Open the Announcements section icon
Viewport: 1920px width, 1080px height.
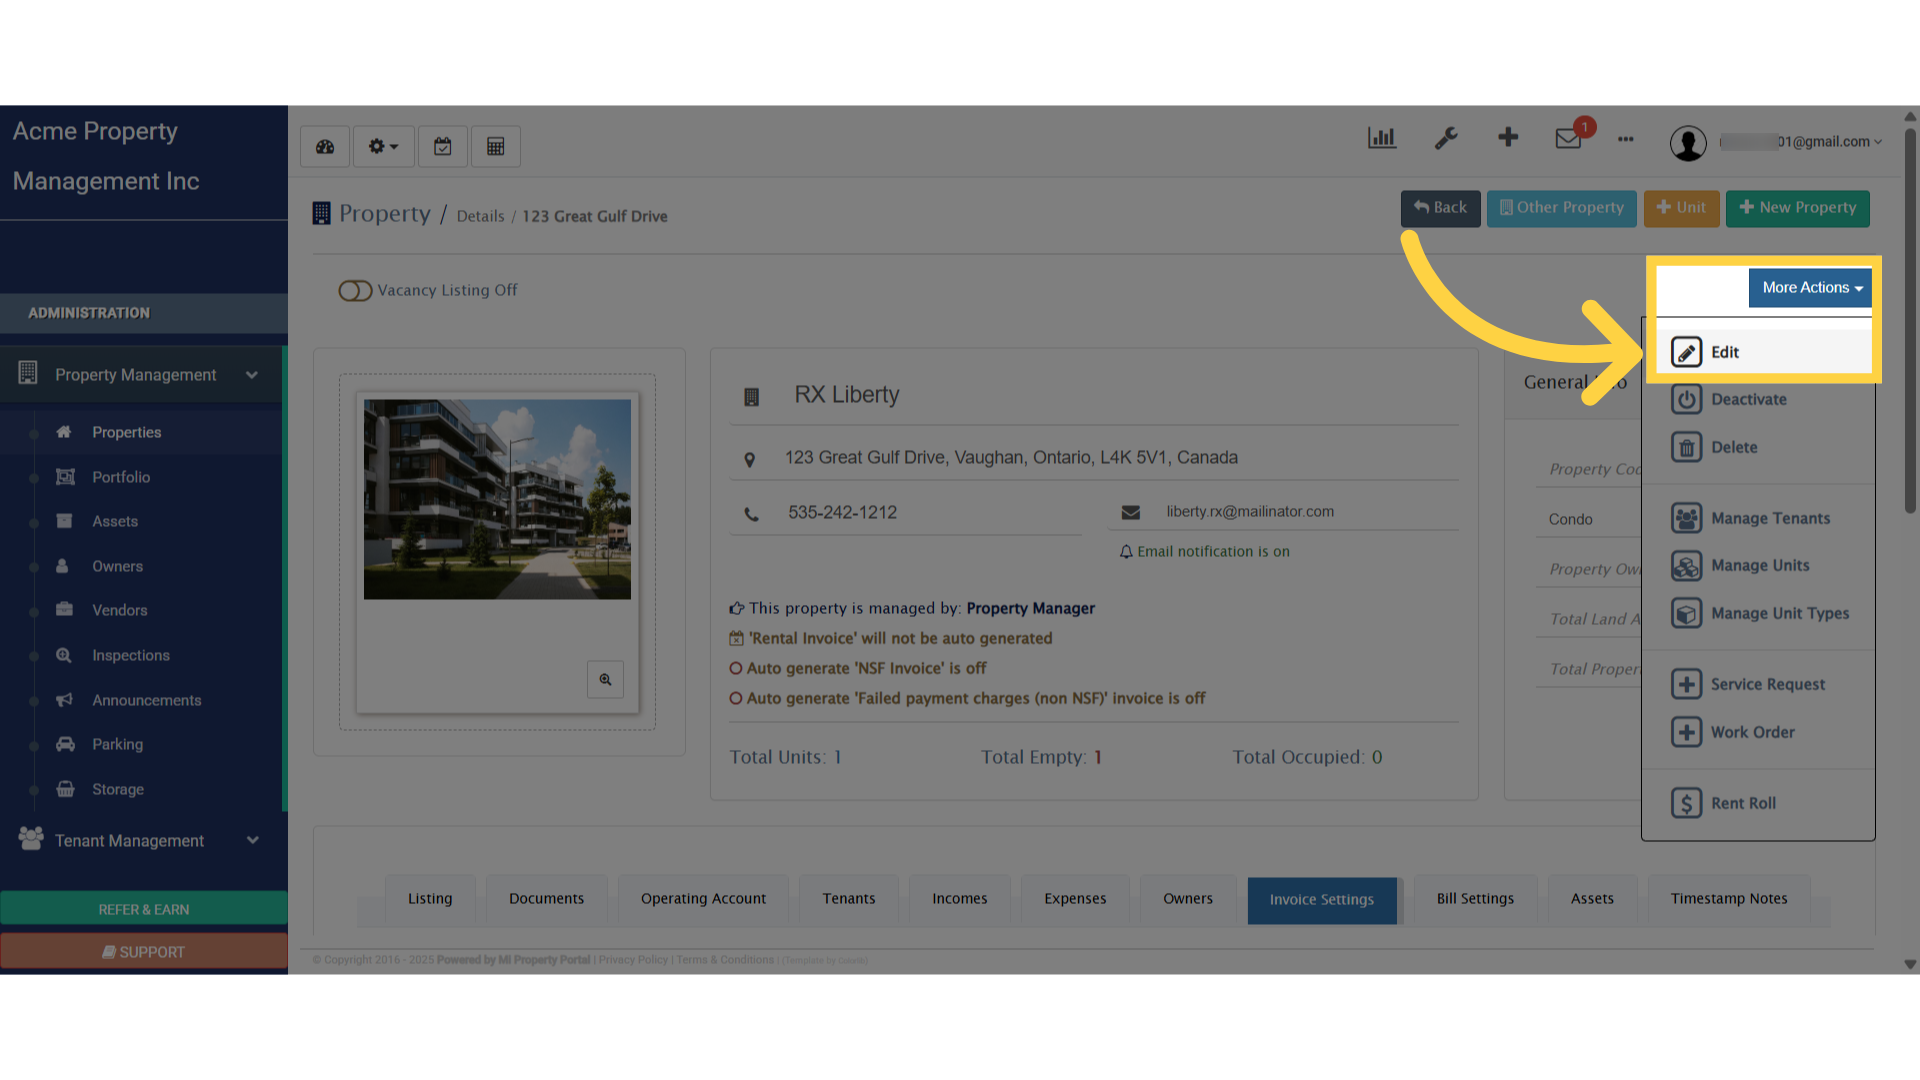64,700
